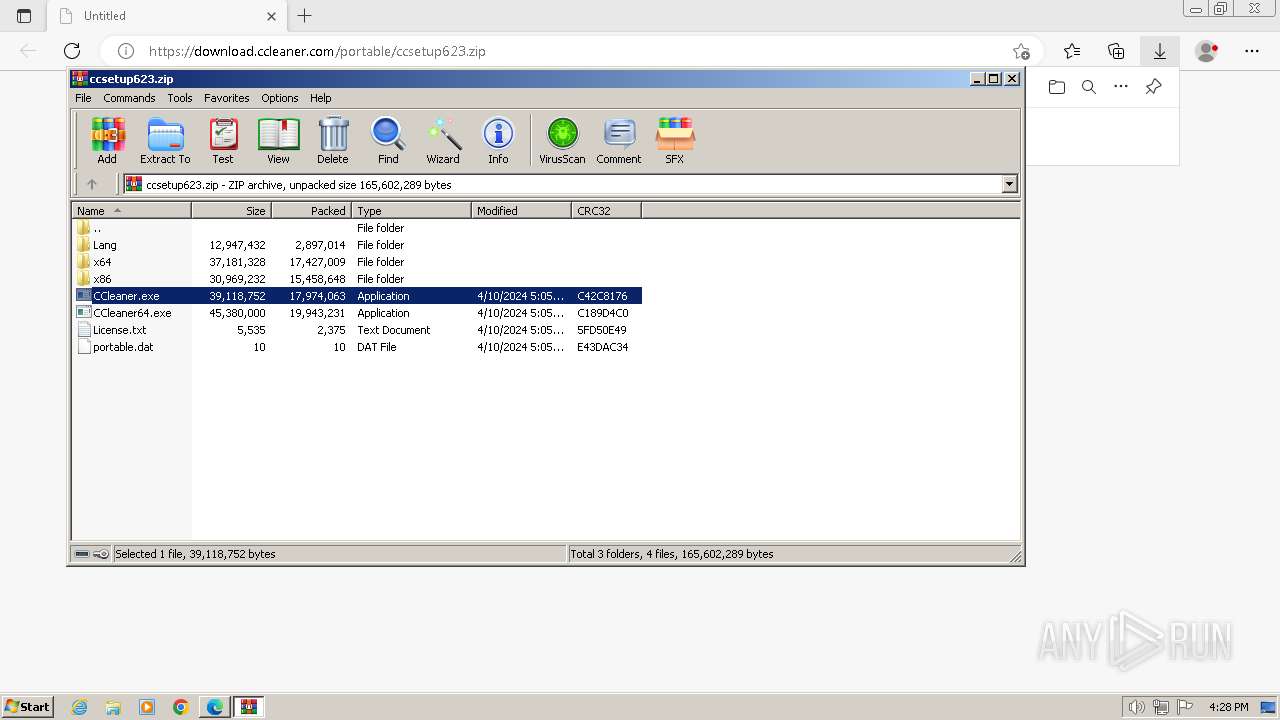This screenshot has width=1280, height=720.
Task: Open Edge favorites star icon
Action: [x=1072, y=51]
